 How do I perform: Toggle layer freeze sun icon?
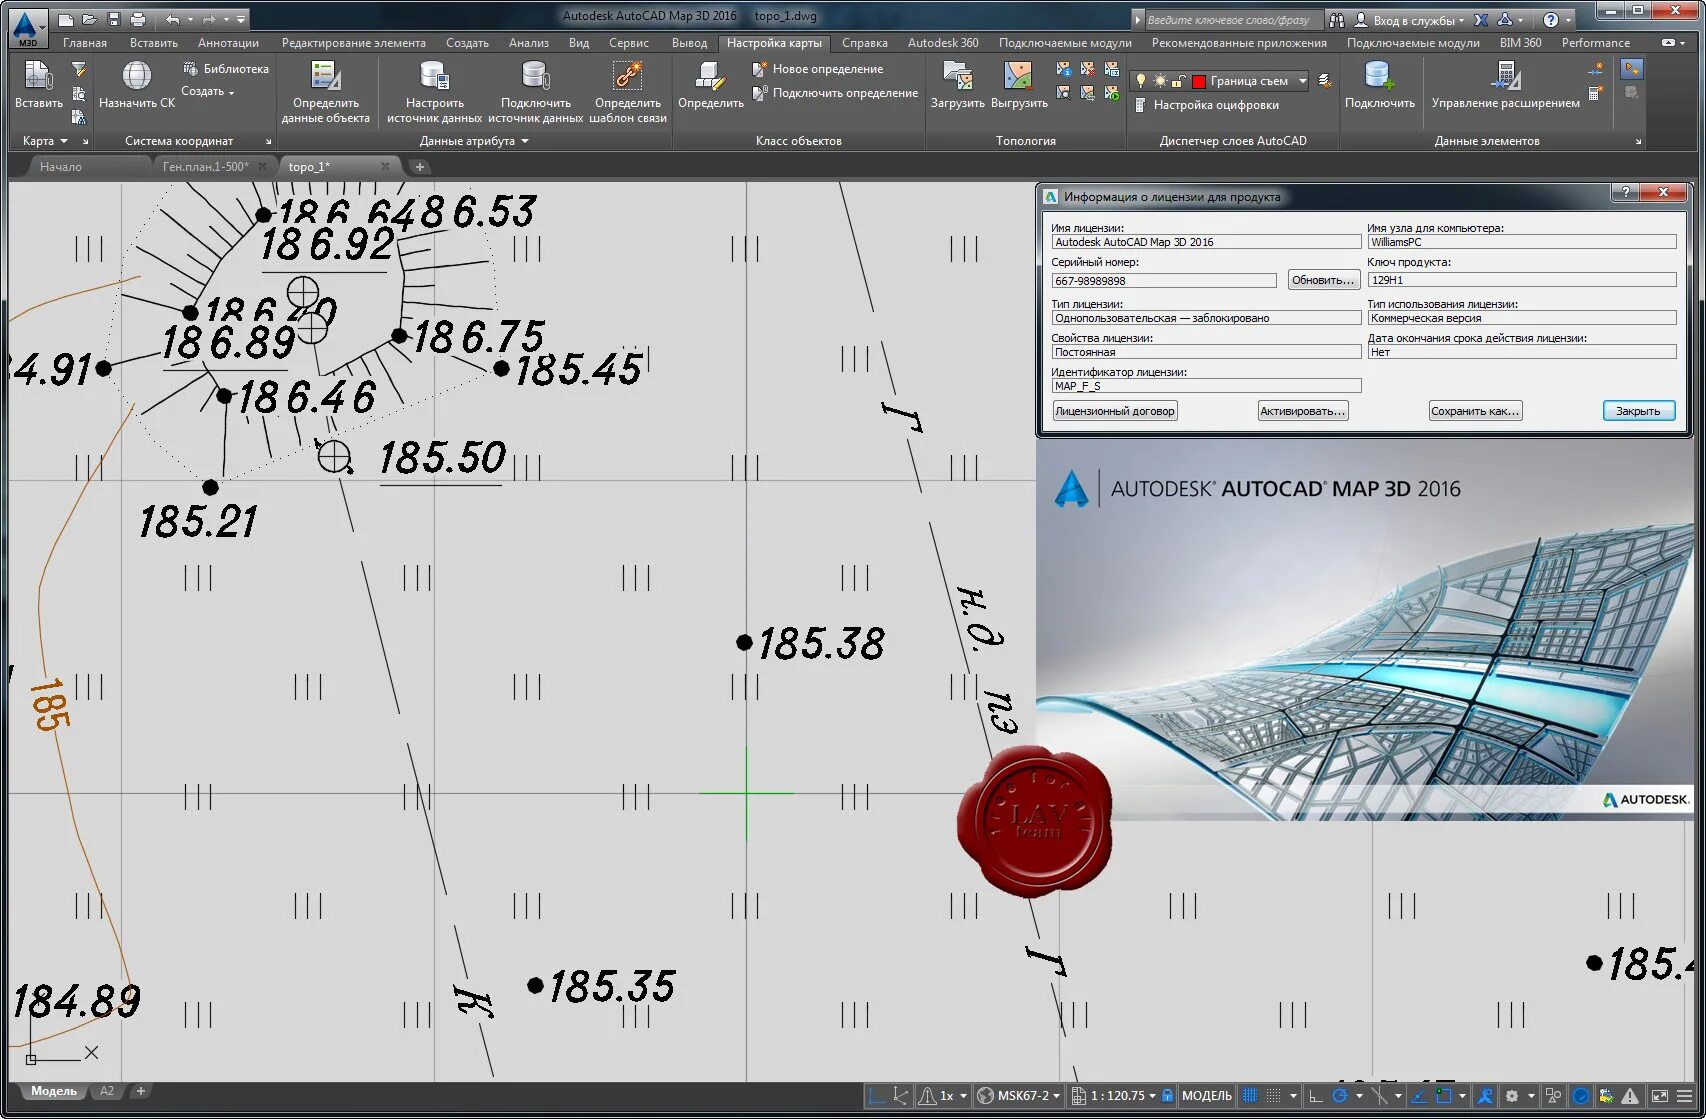1160,81
